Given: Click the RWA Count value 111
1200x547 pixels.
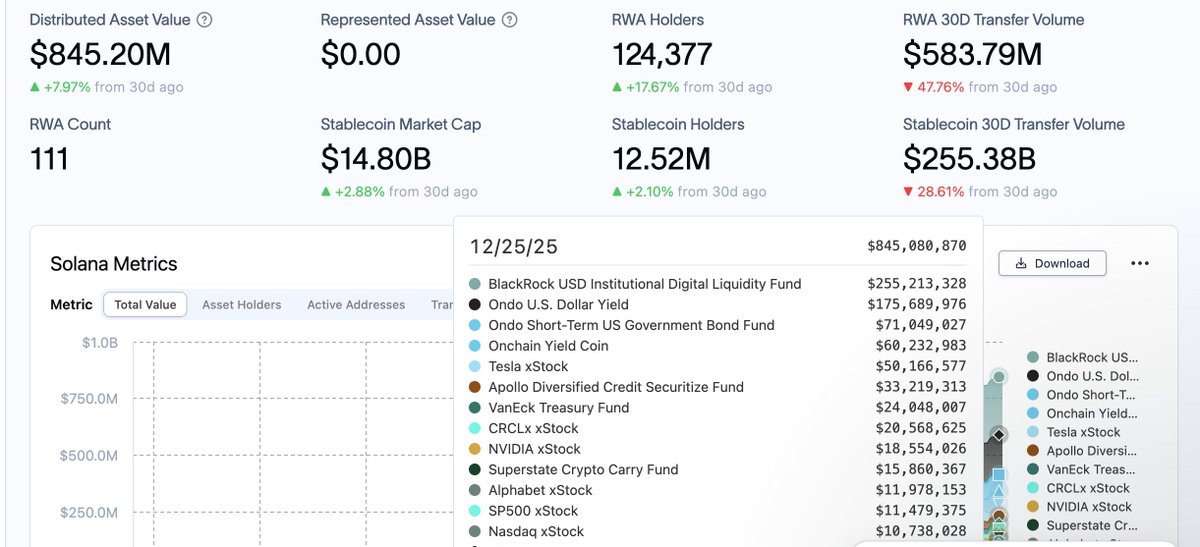Looking at the screenshot, I should 49,158.
